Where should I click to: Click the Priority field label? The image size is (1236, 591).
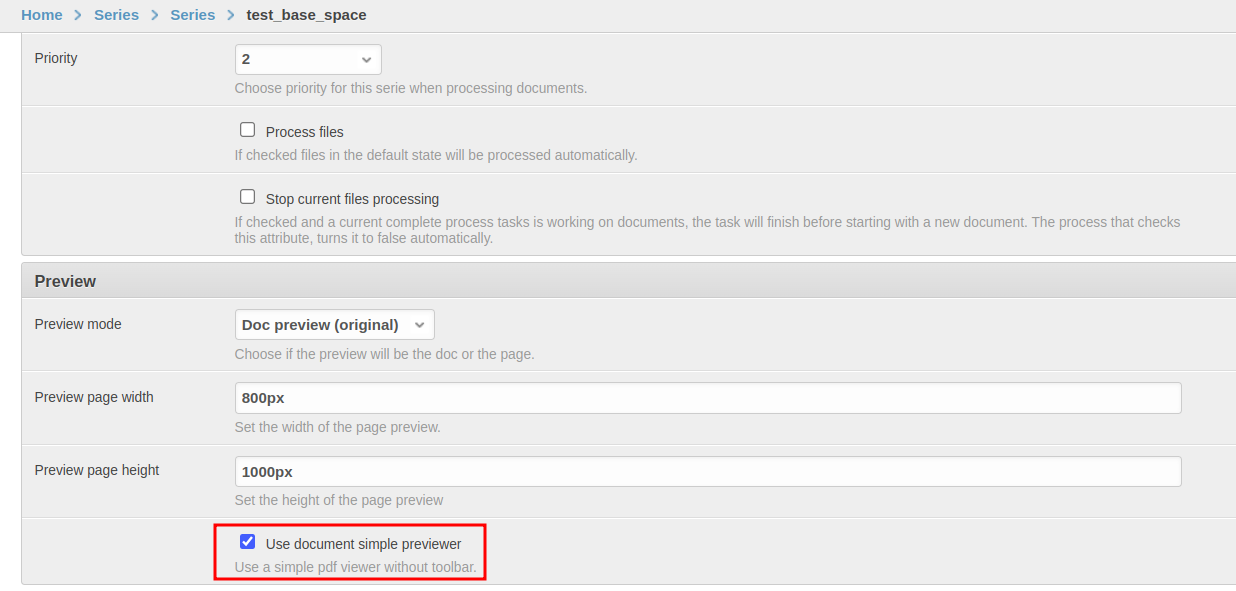click(x=56, y=58)
